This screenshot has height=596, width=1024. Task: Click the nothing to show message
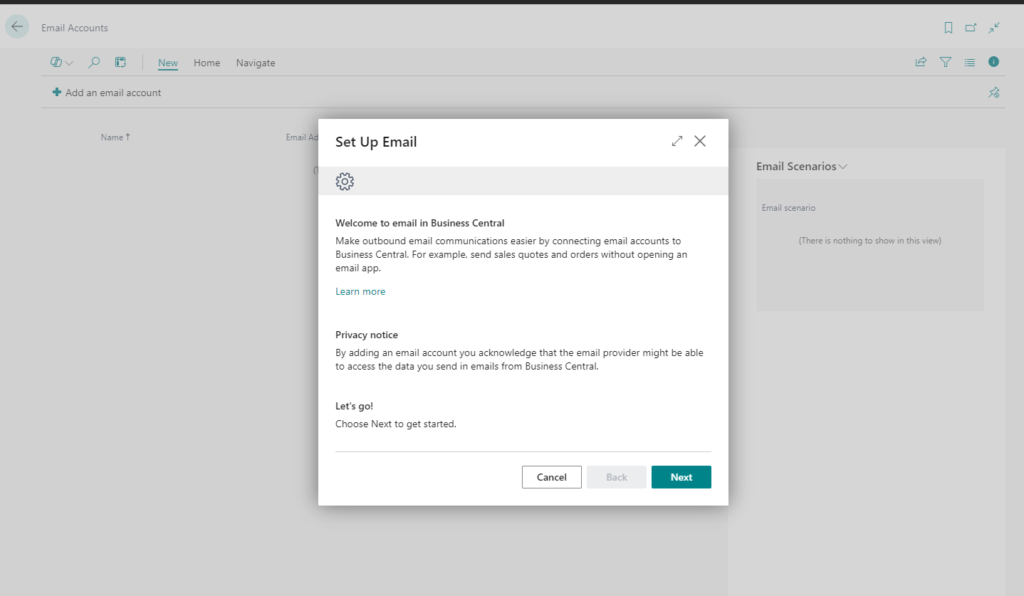(870, 240)
